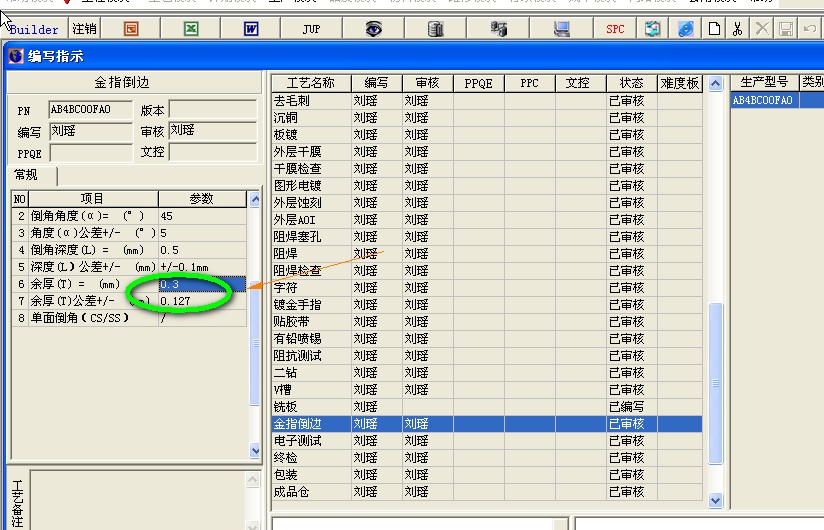Screen dimensions: 824x530
Task: Click the delete X icon
Action: tap(762, 29)
